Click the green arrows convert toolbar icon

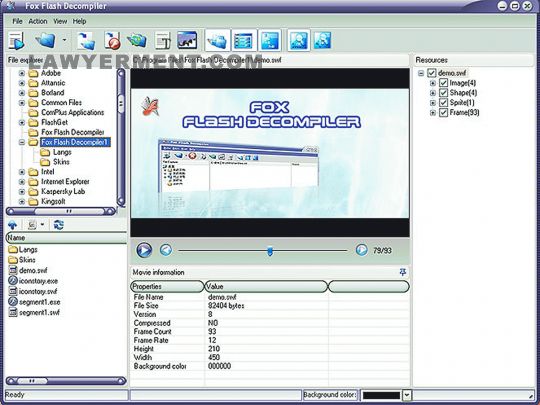tap(137, 41)
